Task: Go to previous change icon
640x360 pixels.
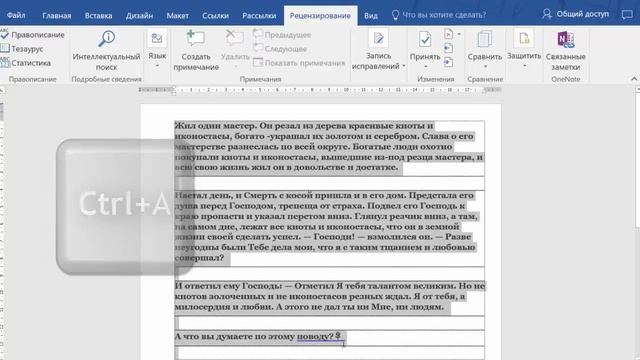Action: point(448,49)
